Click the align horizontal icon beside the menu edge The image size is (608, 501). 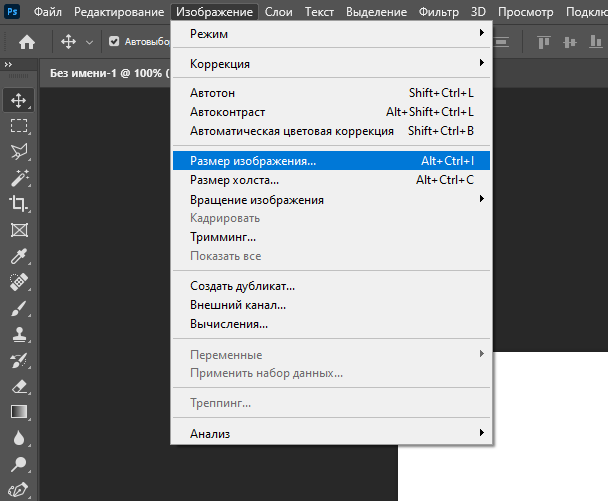pyautogui.click(x=501, y=42)
